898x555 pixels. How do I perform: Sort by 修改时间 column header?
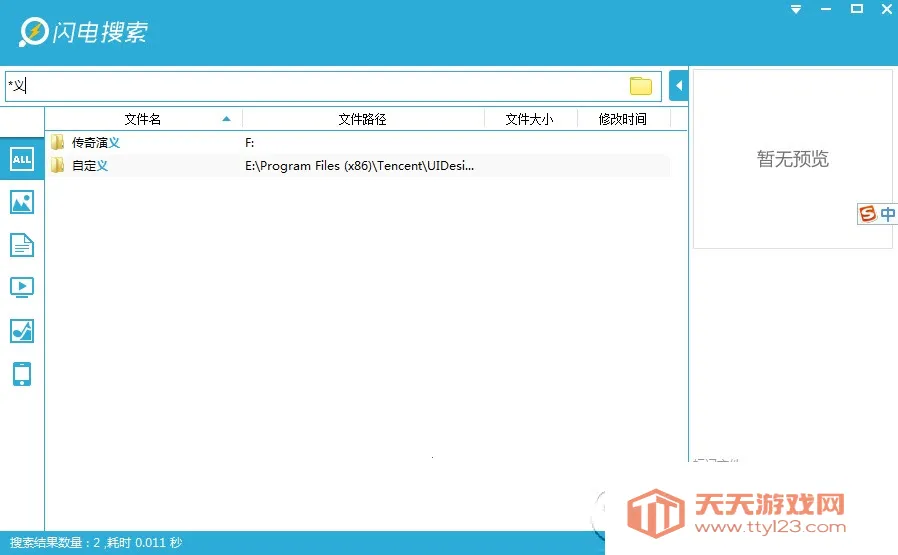pyautogui.click(x=622, y=119)
